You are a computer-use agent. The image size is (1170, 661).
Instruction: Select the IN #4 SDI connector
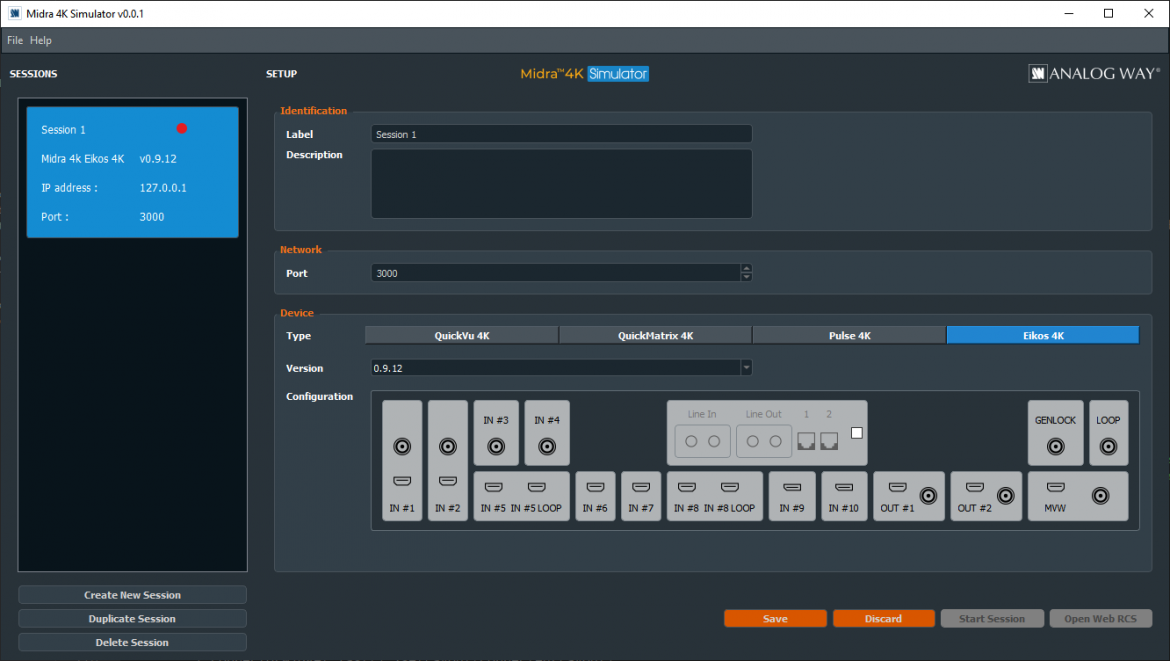[x=547, y=446]
